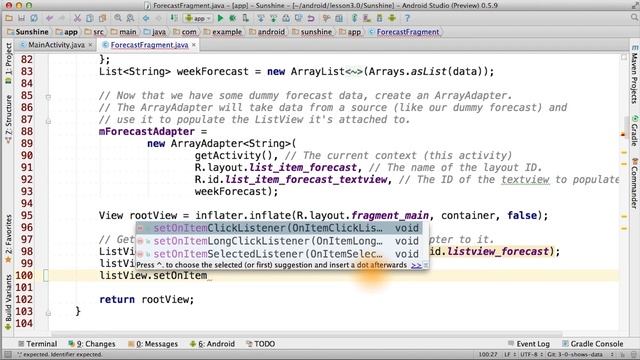
Task: Navigate Forward with the gray arrow
Action: tap(158, 18)
